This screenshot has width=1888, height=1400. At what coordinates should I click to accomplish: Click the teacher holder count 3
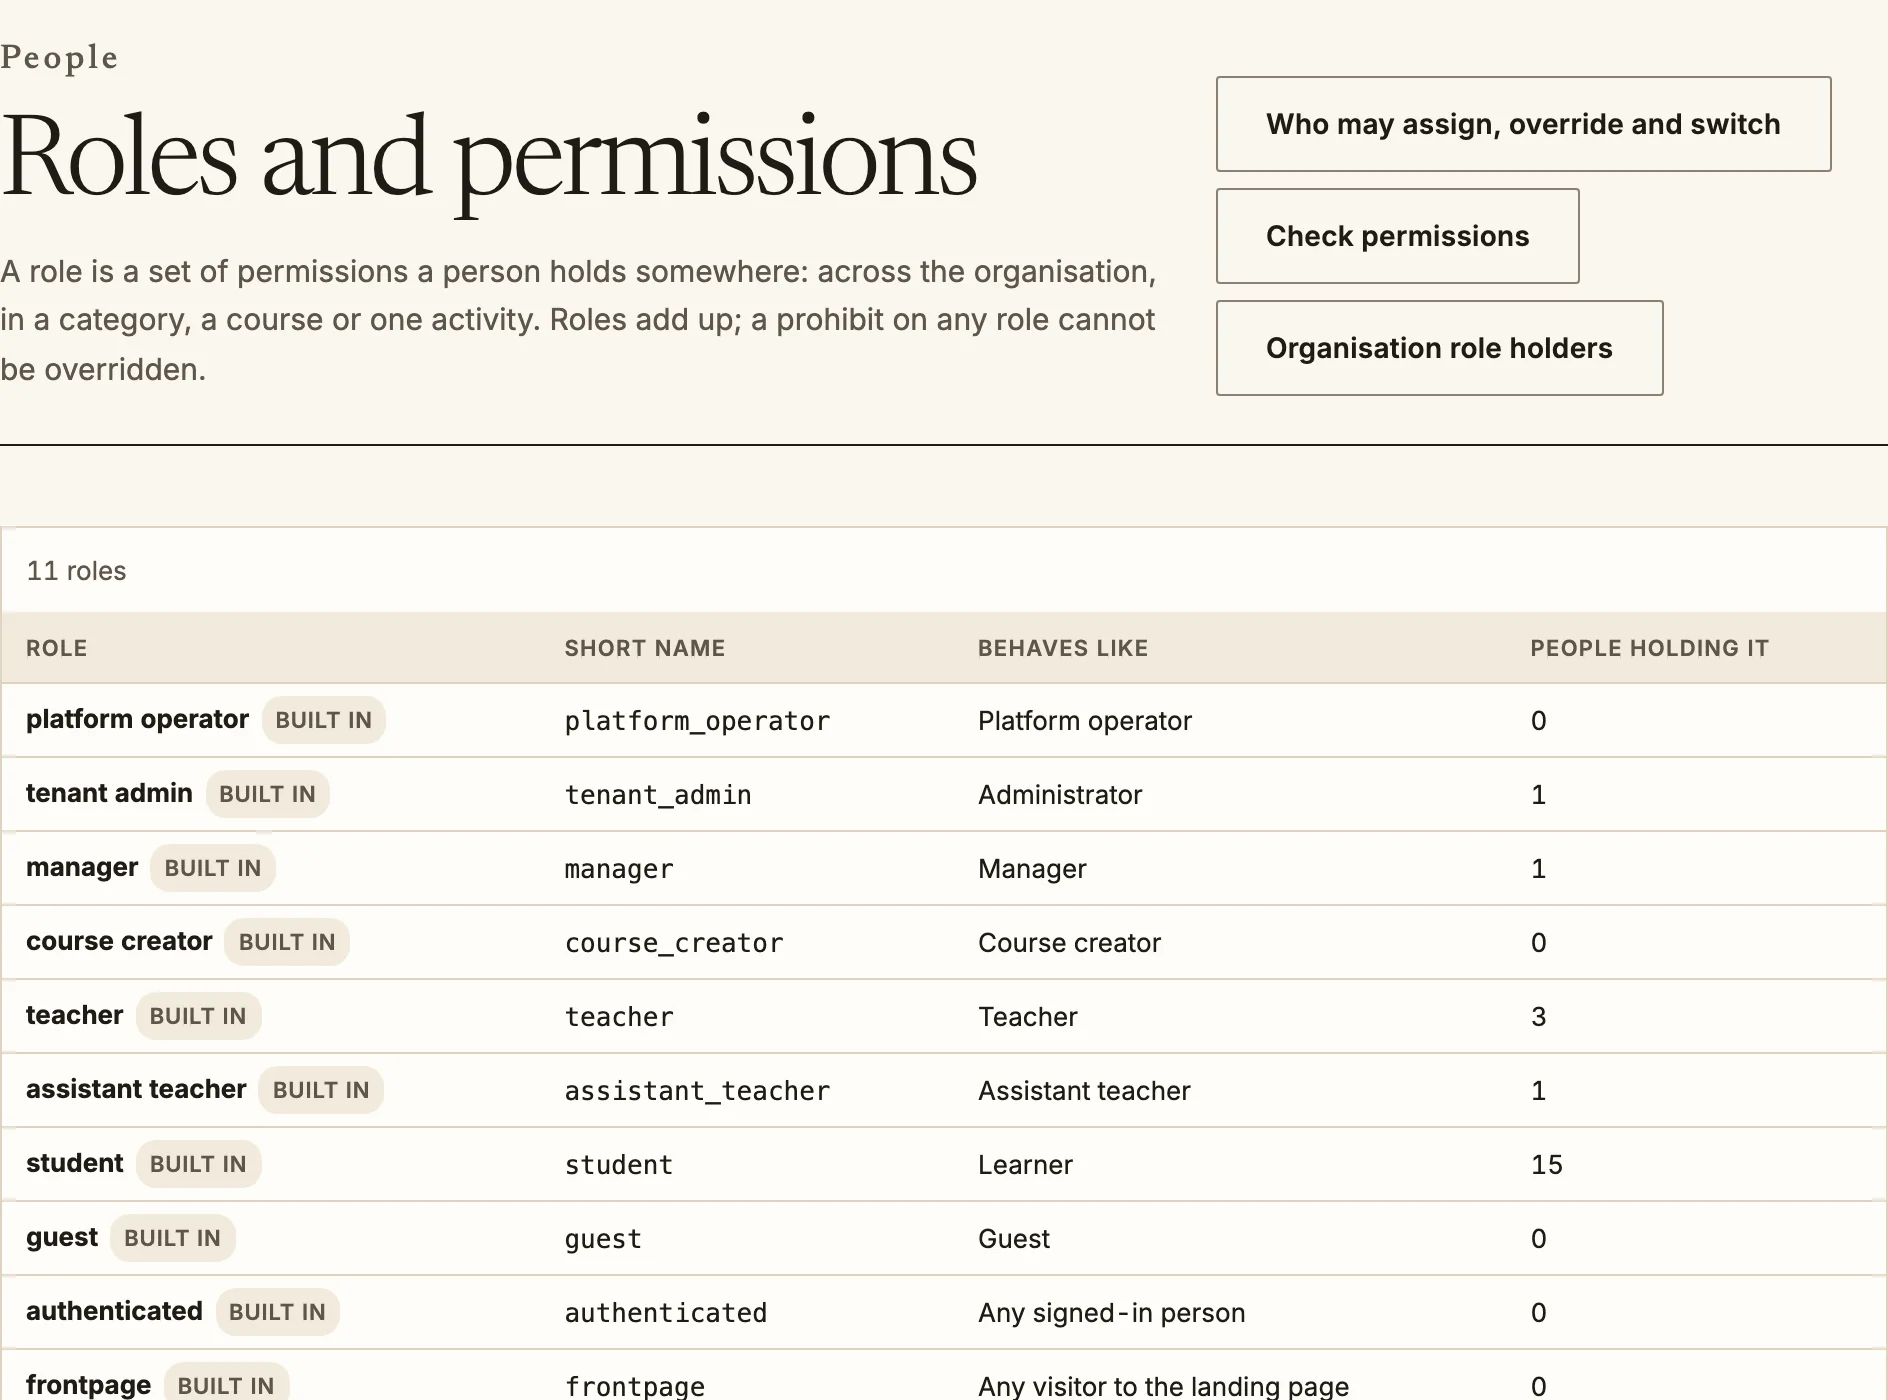(x=1538, y=1017)
